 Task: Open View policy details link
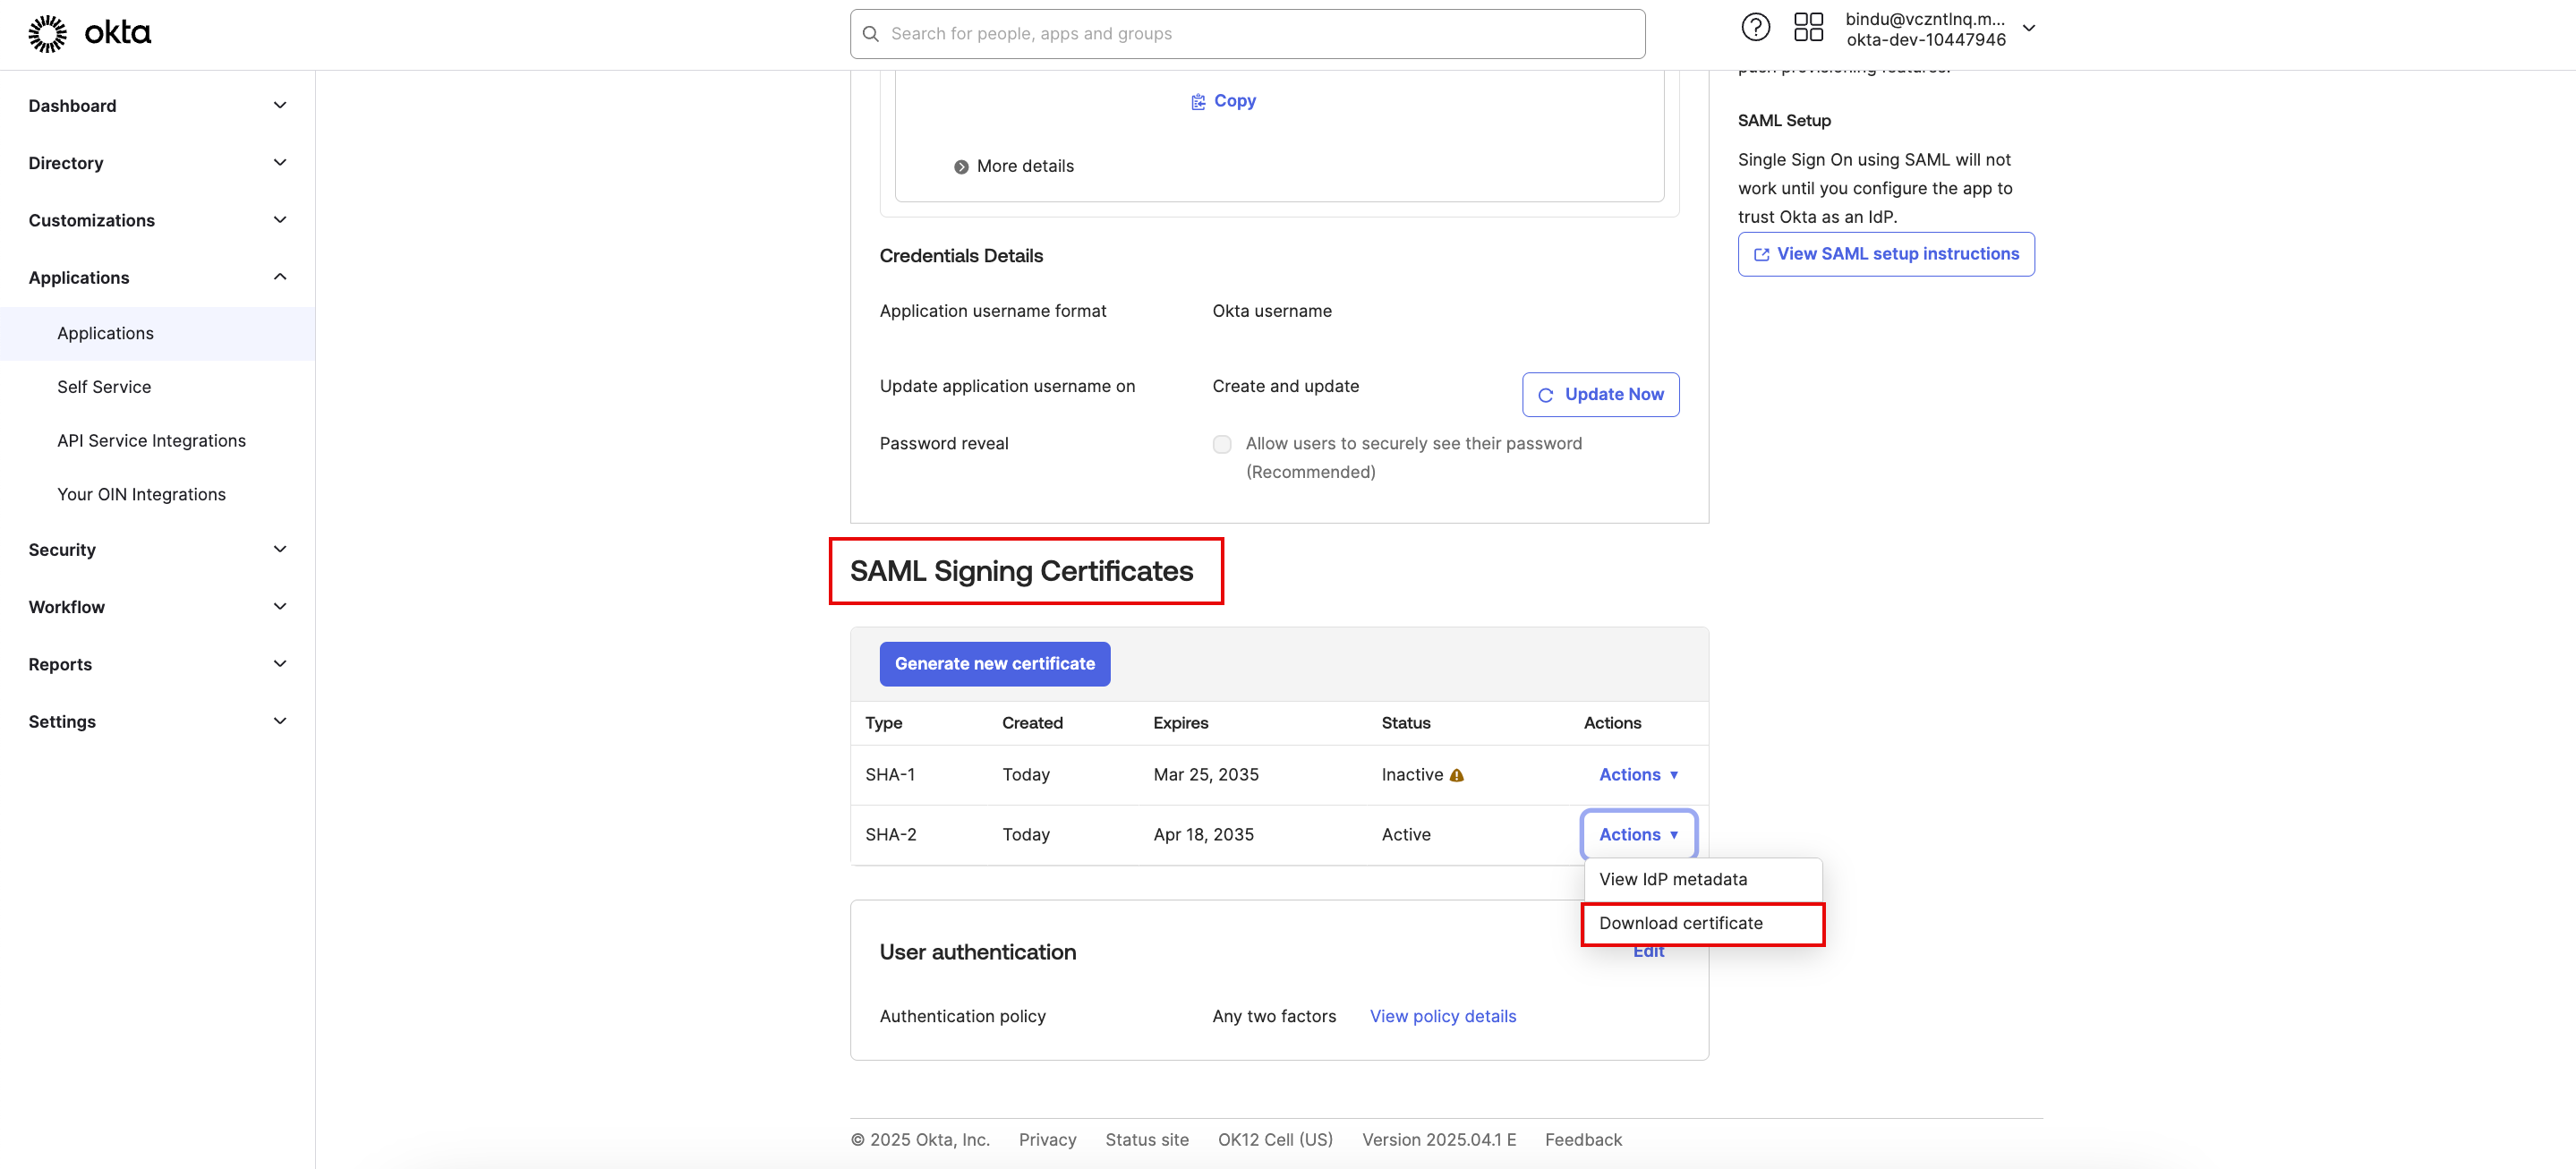(1442, 1017)
